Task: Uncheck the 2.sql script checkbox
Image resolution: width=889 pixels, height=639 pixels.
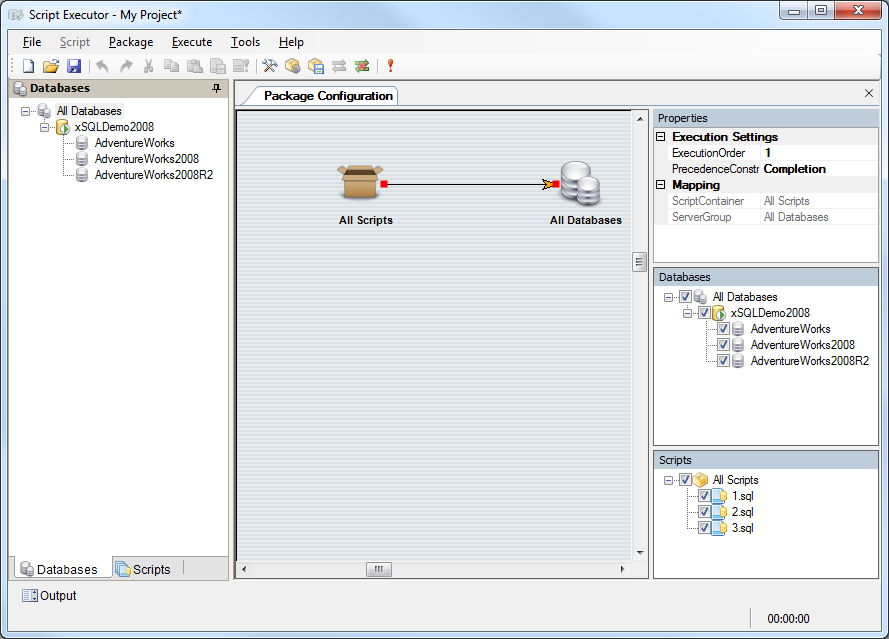Action: tap(704, 511)
